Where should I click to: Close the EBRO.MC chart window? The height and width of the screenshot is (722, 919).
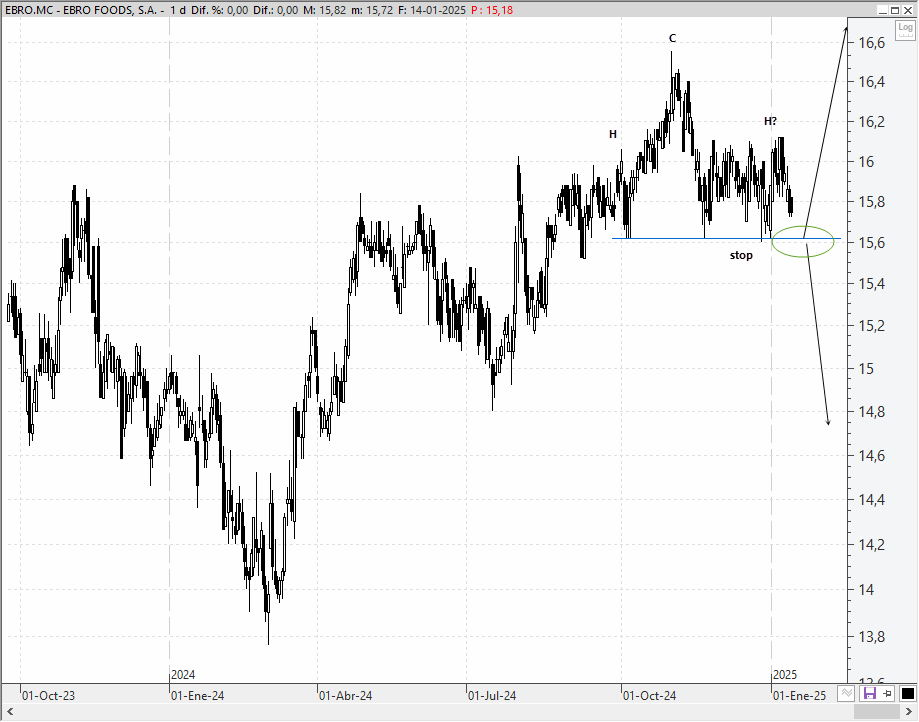908,10
